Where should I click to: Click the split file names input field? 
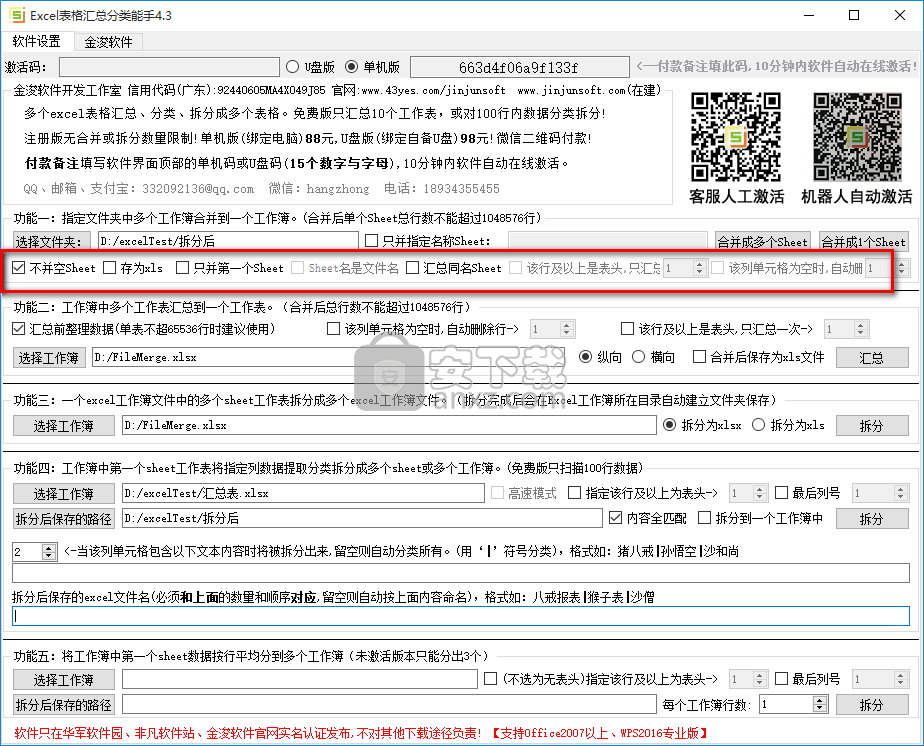click(x=460, y=616)
